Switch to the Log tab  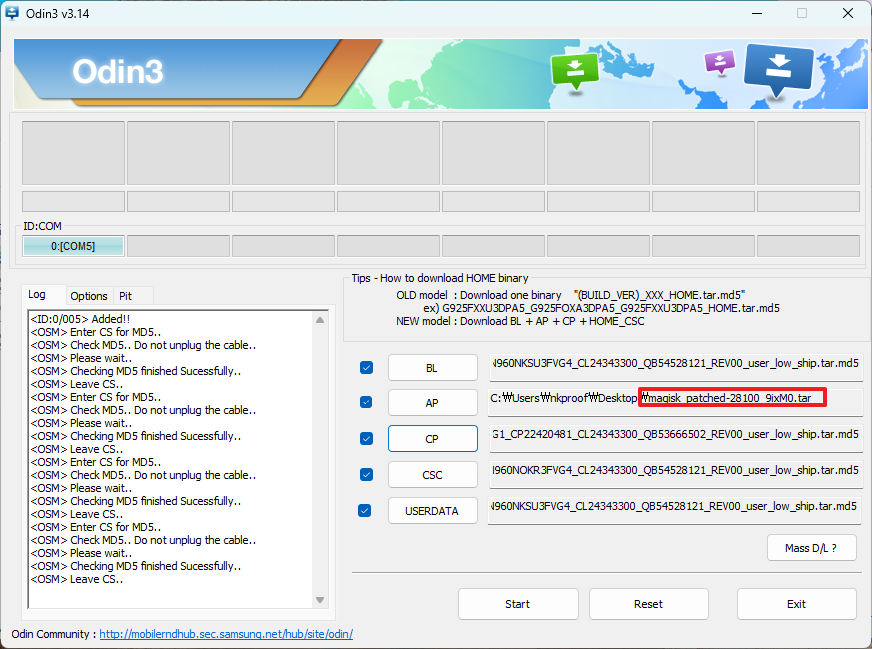point(43,295)
